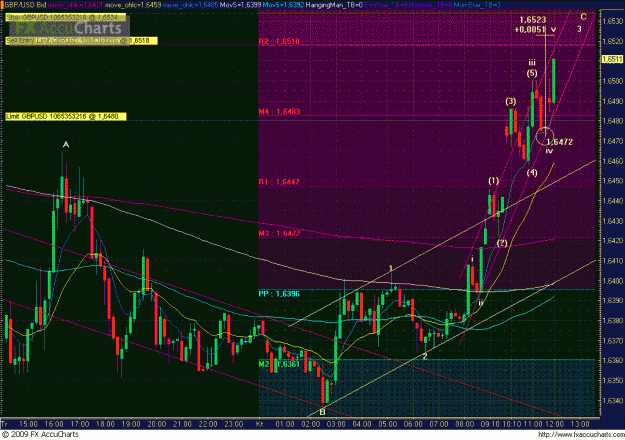Click the 1.6523 target price annotation
This screenshot has height=440, width=625.
[x=533, y=20]
